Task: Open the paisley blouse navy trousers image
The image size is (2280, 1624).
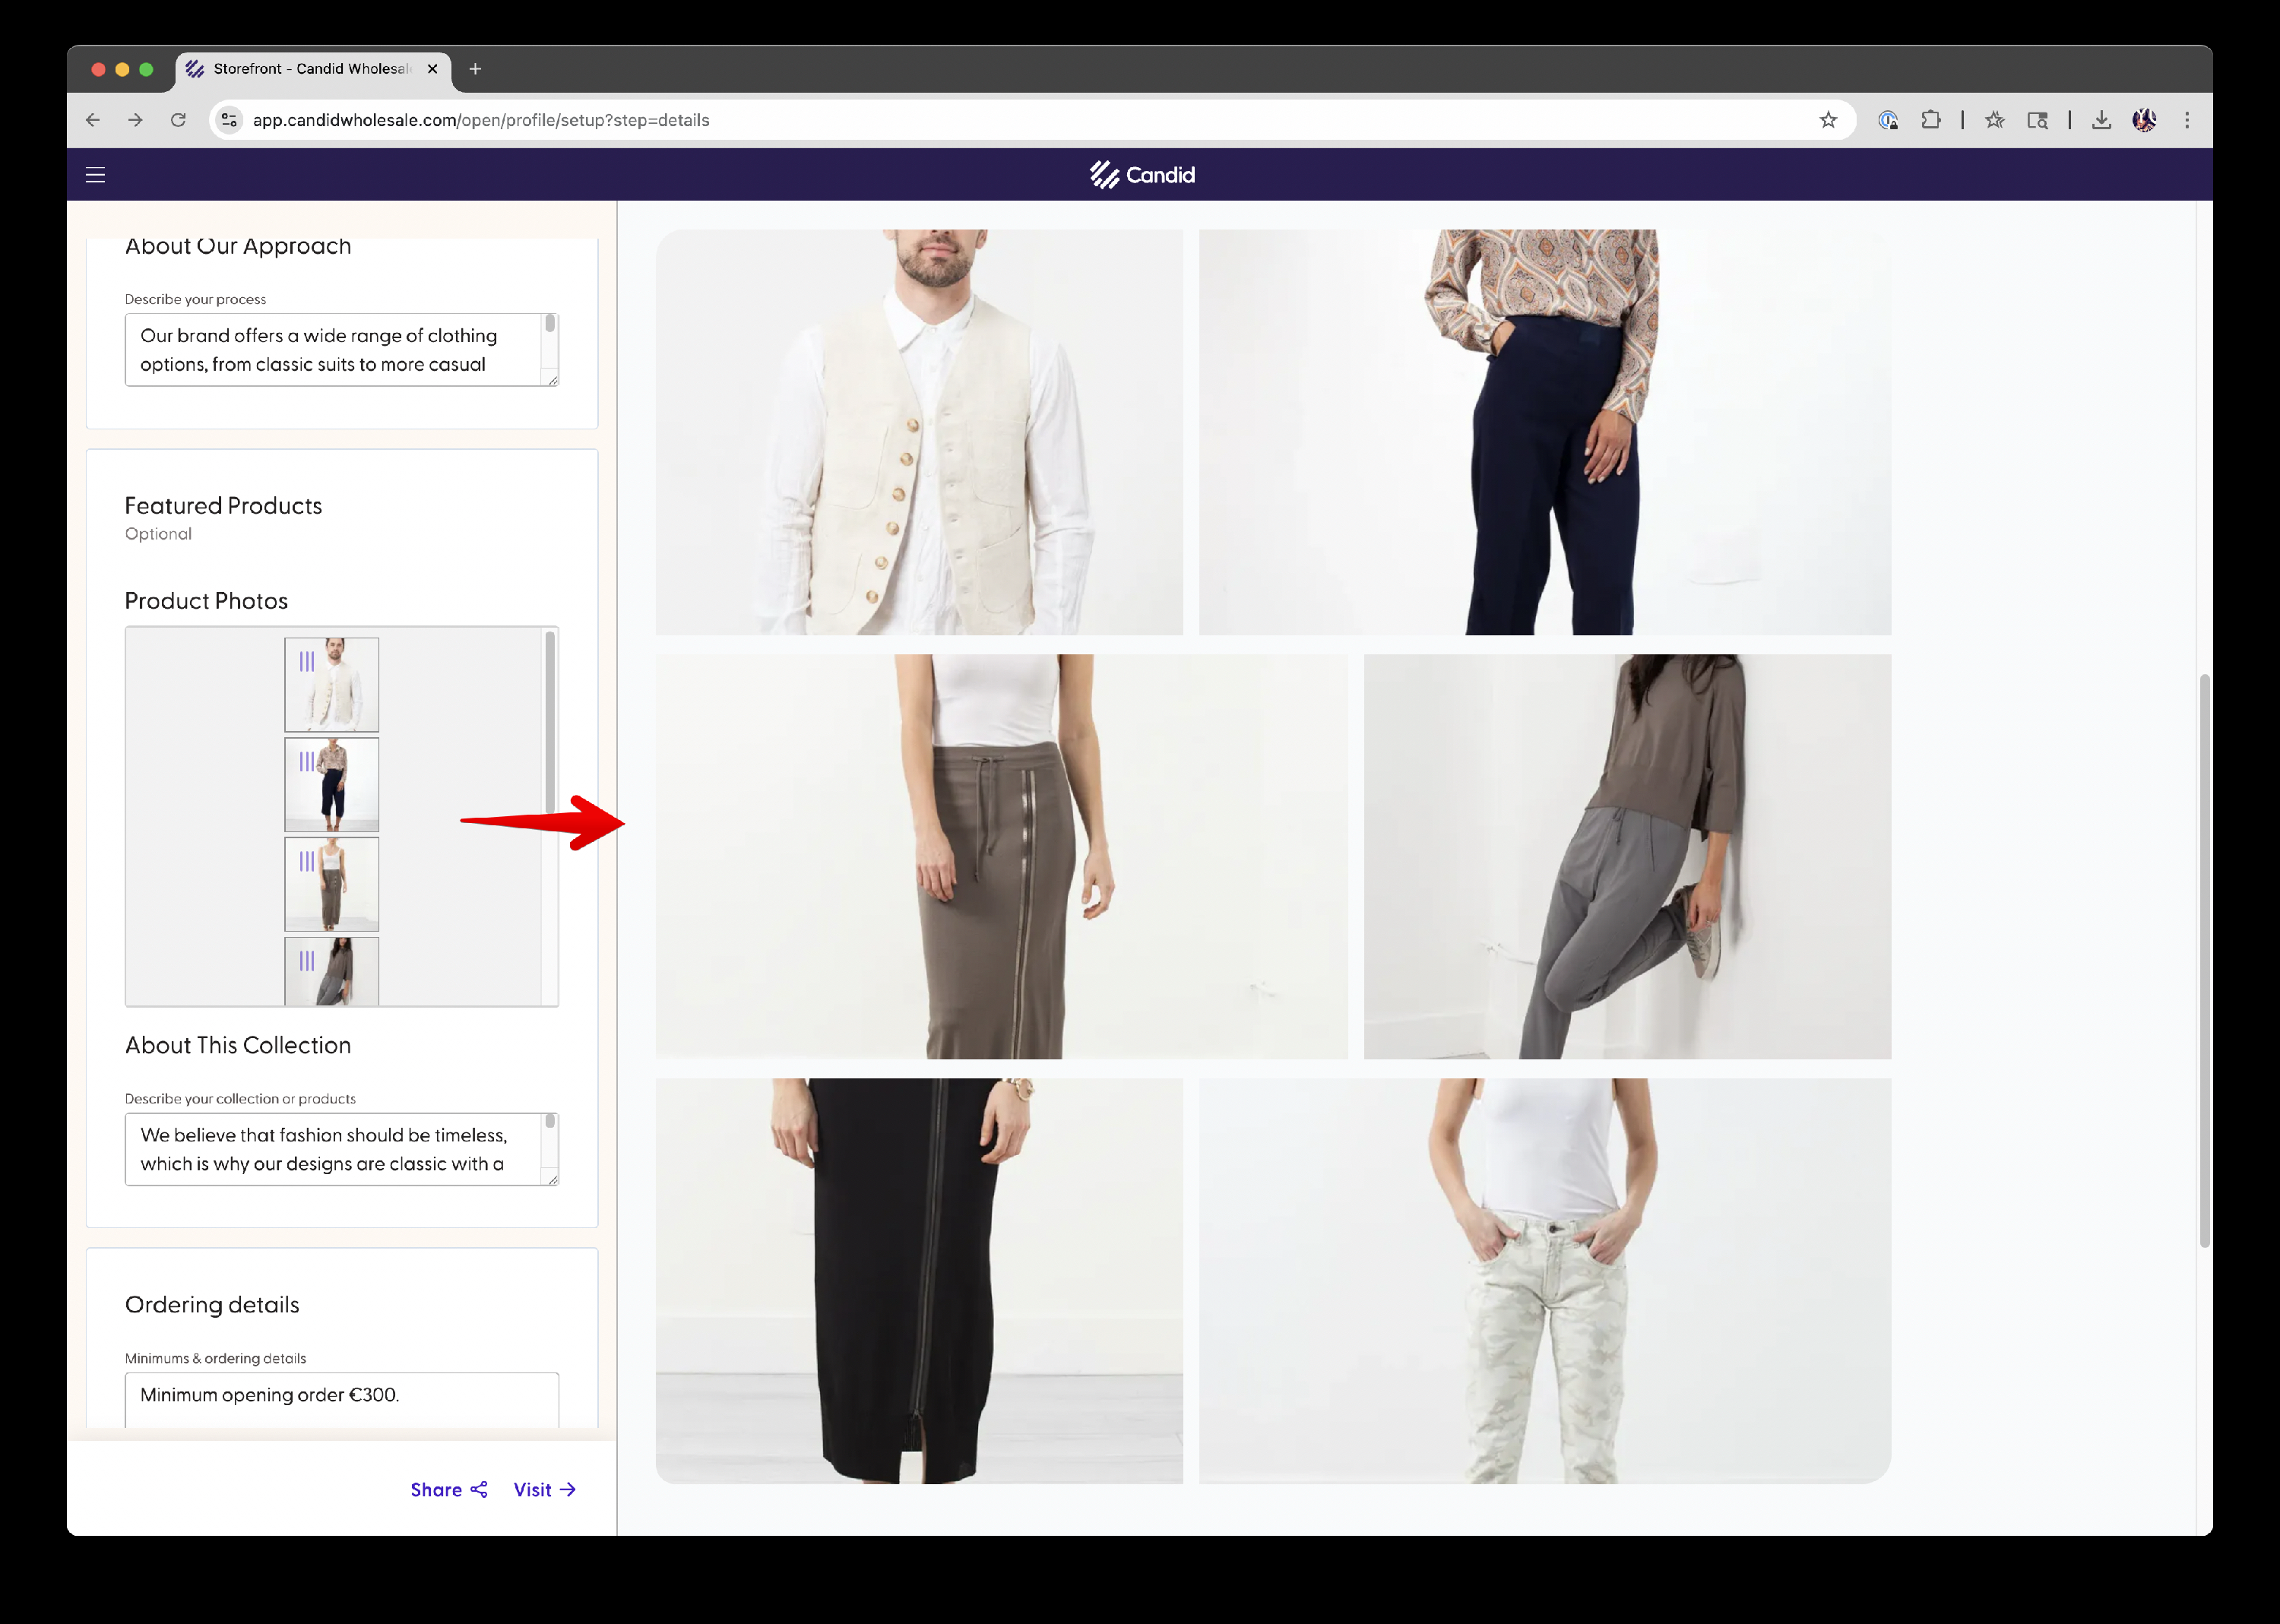Action: [1545, 432]
